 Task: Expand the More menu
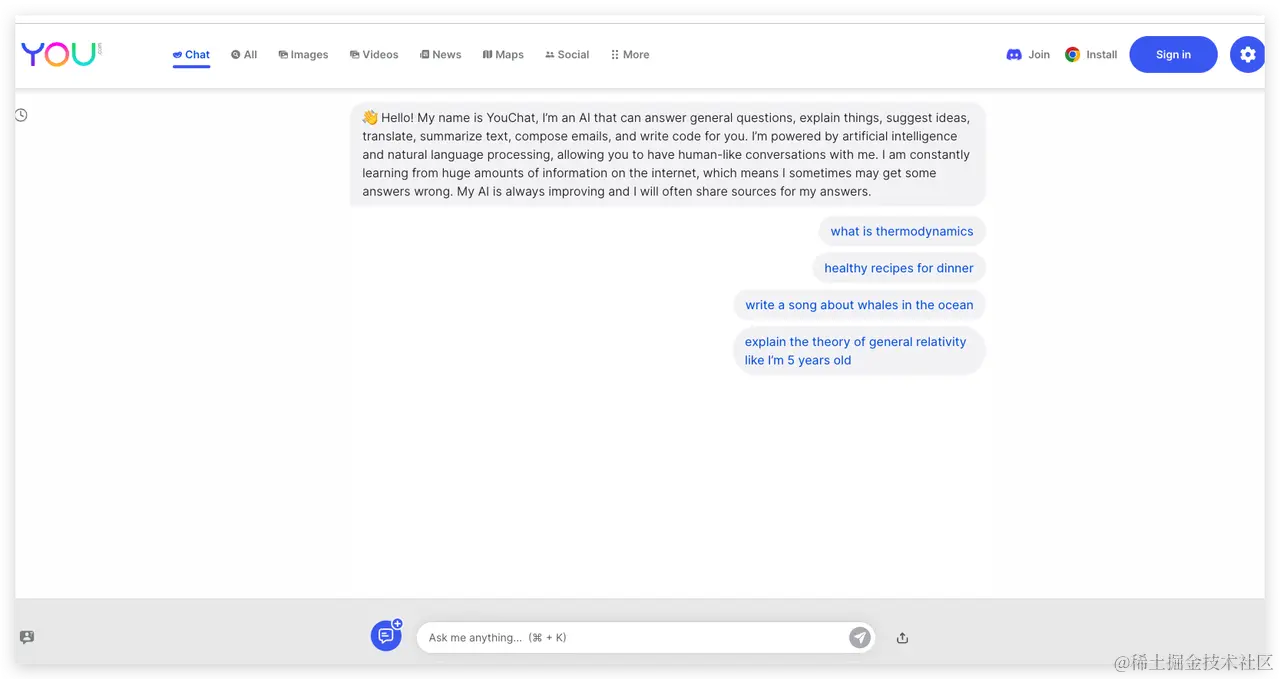pyautogui.click(x=630, y=55)
